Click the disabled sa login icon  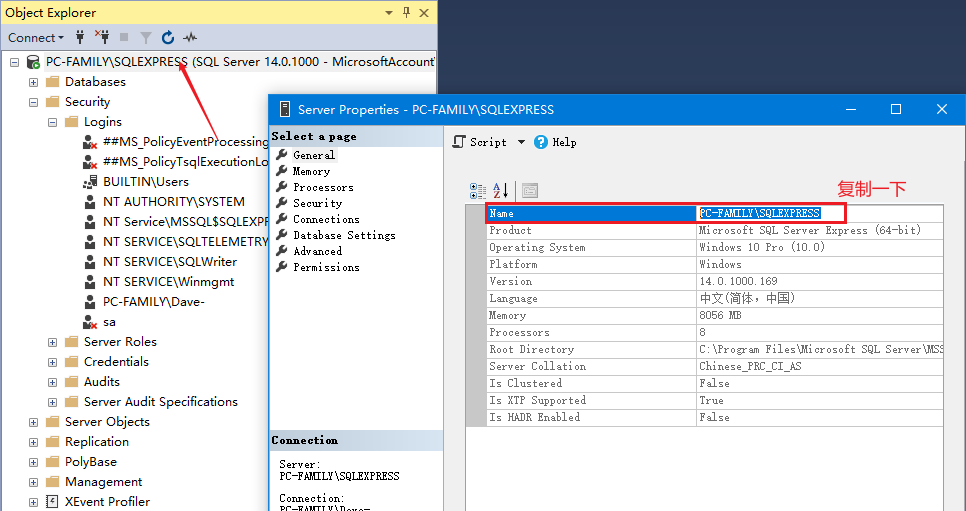[90, 322]
